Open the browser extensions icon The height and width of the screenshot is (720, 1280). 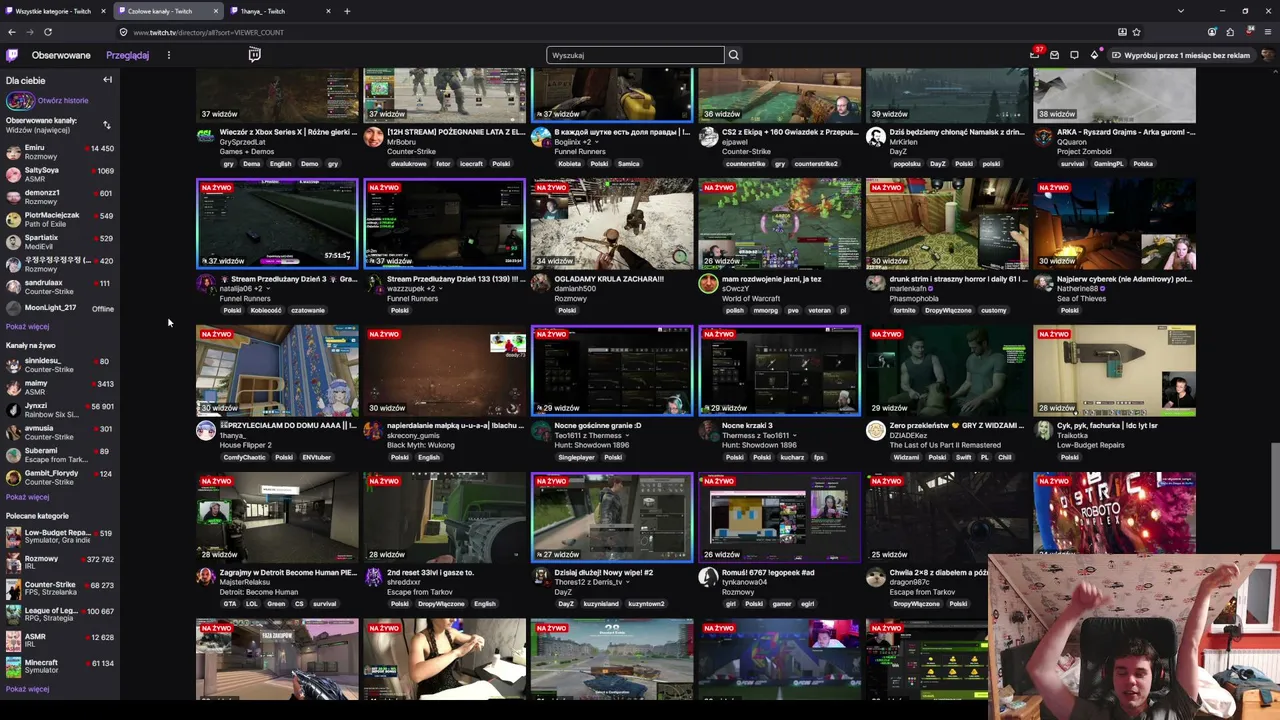coord(1230,32)
